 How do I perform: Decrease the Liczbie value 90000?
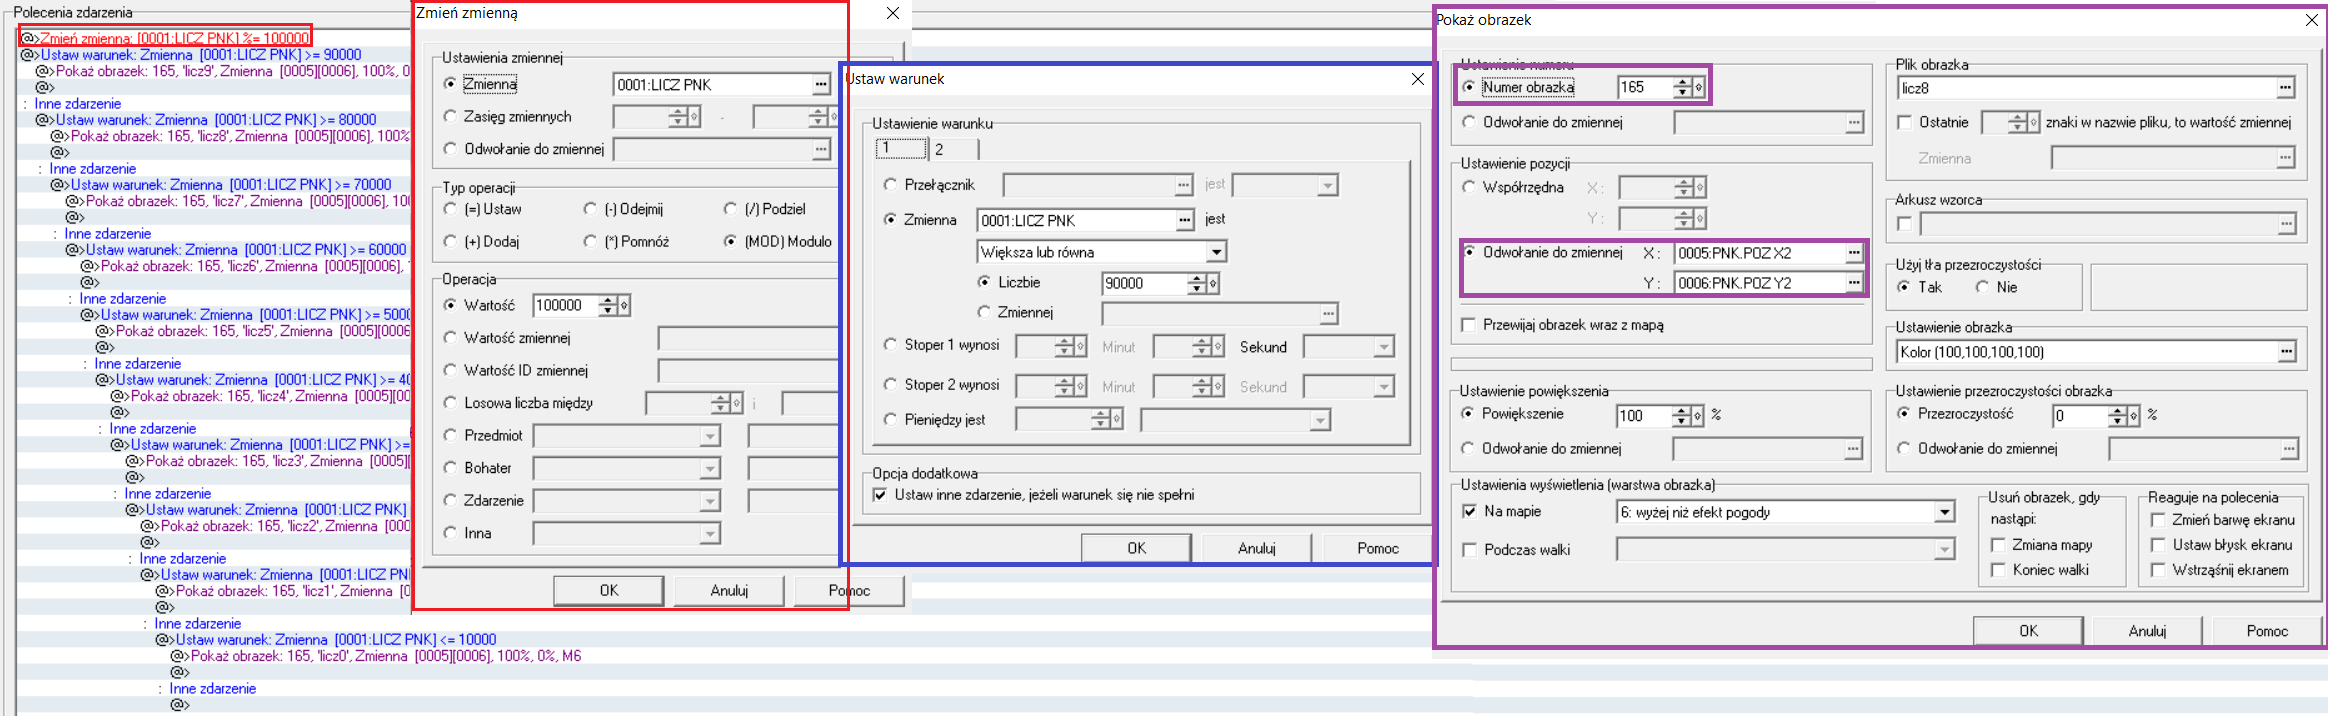(x=1197, y=289)
